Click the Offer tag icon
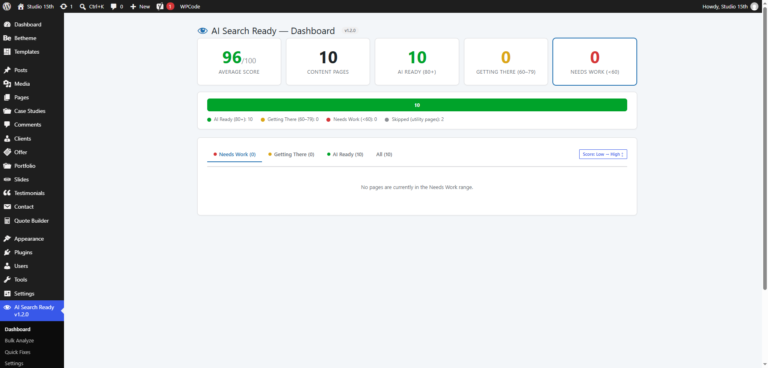The height and width of the screenshot is (368, 768). [7, 152]
